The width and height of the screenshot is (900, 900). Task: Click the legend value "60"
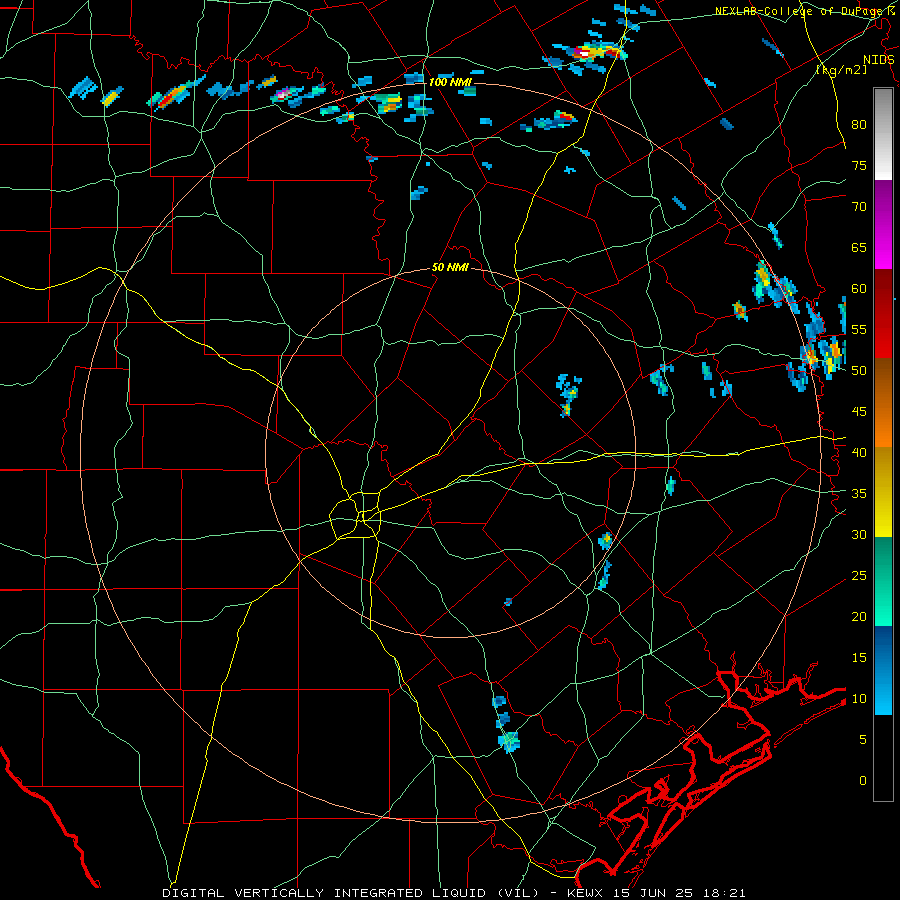pyautogui.click(x=859, y=289)
